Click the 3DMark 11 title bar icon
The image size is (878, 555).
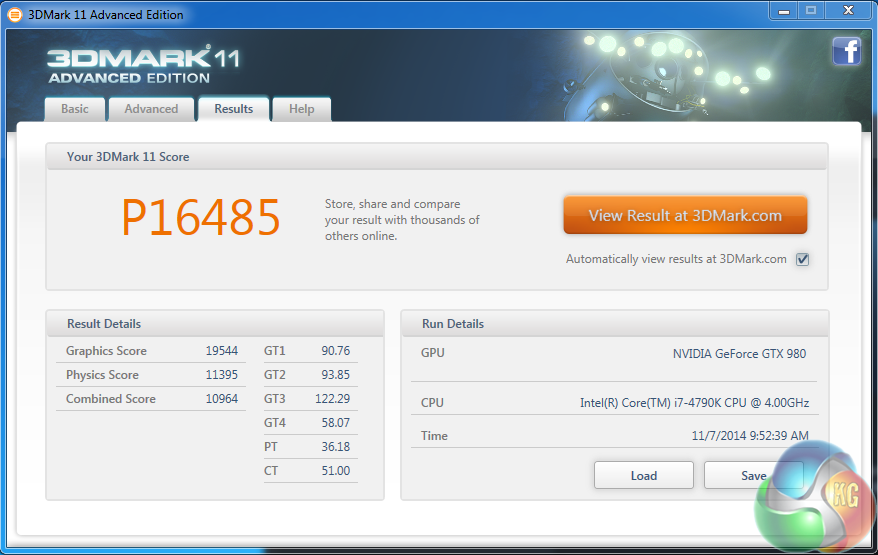(14, 15)
